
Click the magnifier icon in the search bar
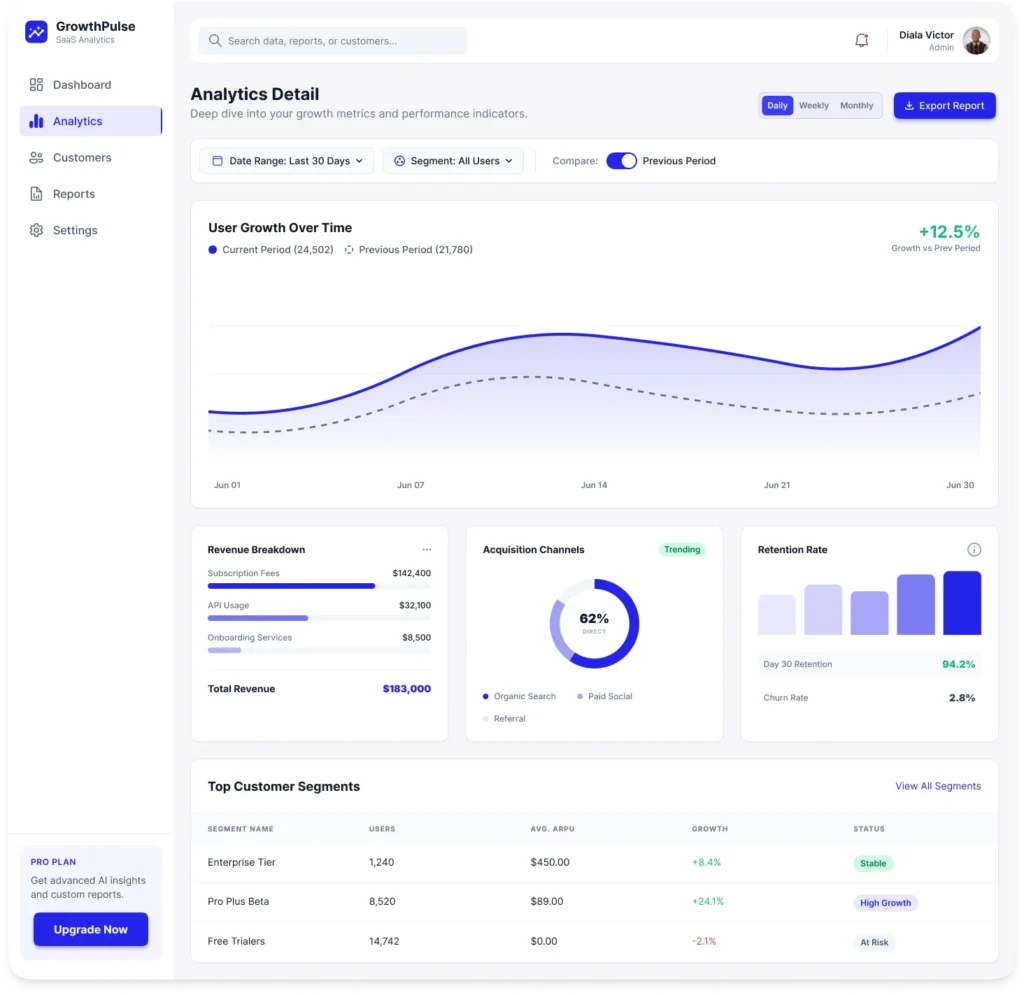point(215,40)
